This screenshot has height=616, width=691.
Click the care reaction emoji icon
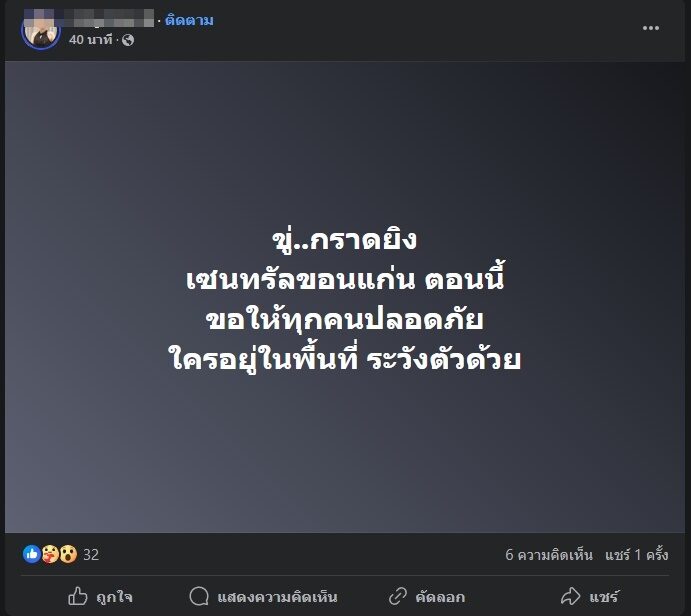pos(50,554)
